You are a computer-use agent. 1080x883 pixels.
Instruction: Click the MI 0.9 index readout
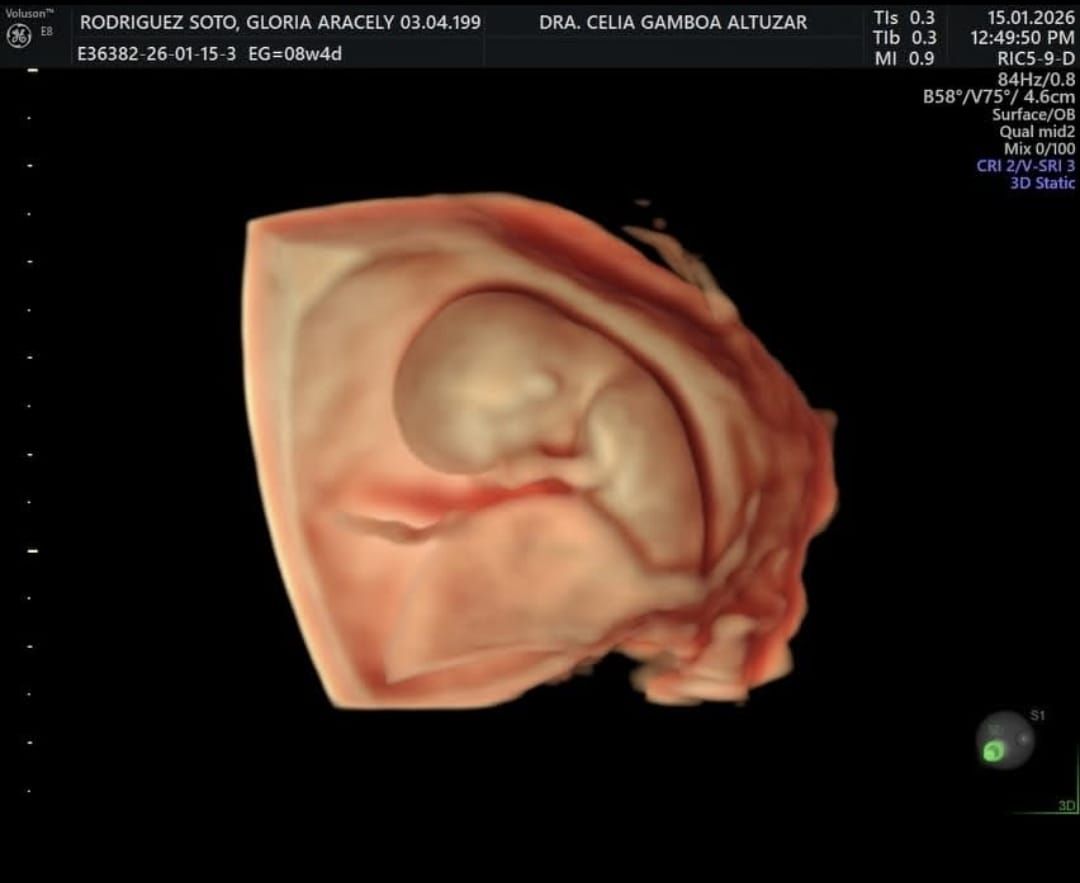pyautogui.click(x=903, y=58)
